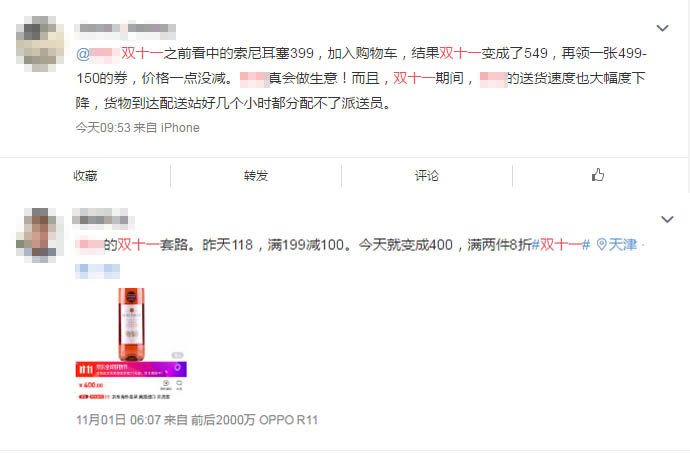
Task: Open 前后2000万 OPPO R11 source link
Action: click(254, 420)
